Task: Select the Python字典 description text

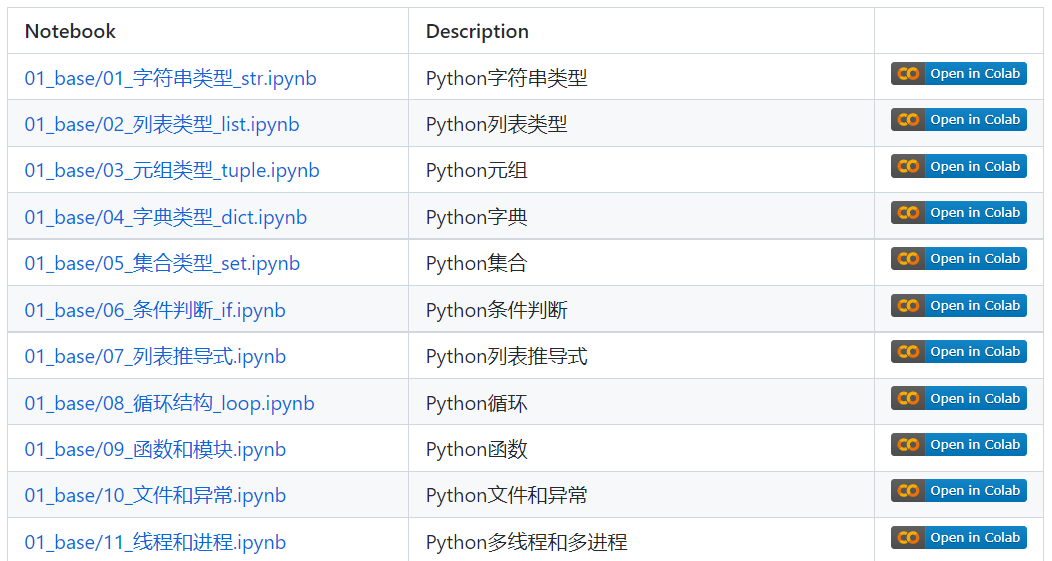Action: [476, 217]
